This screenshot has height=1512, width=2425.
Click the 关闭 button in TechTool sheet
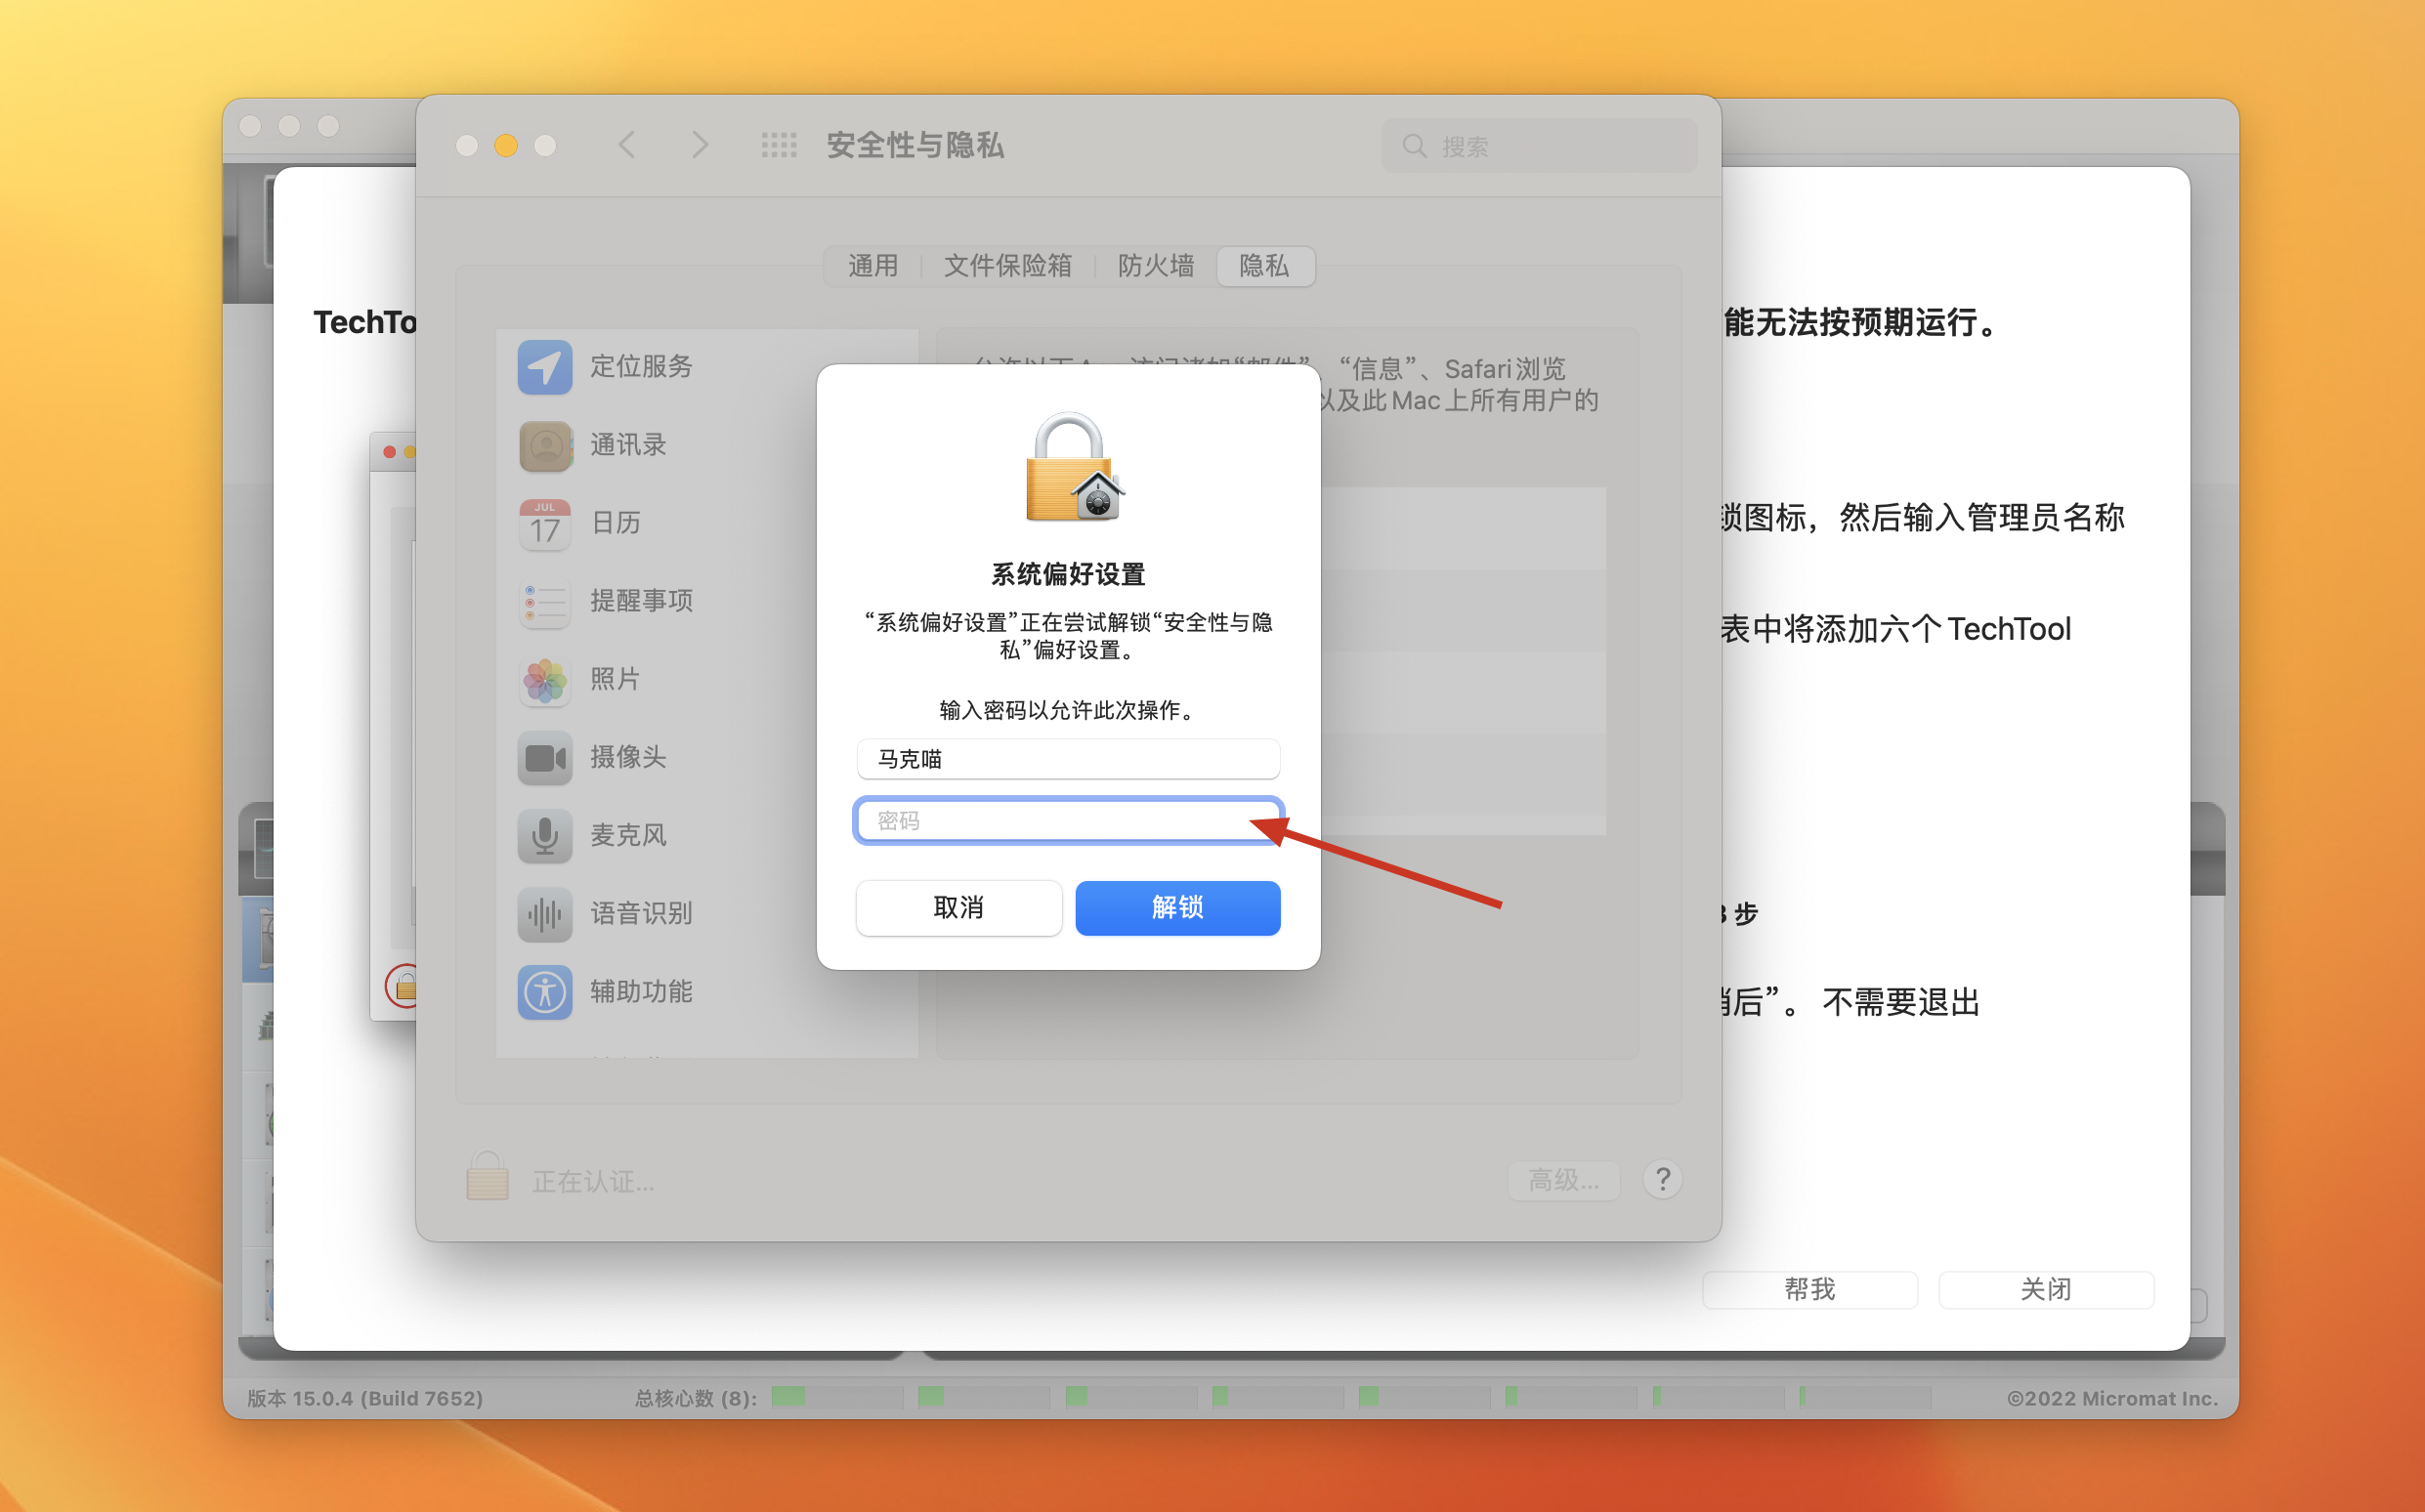(x=2045, y=1290)
